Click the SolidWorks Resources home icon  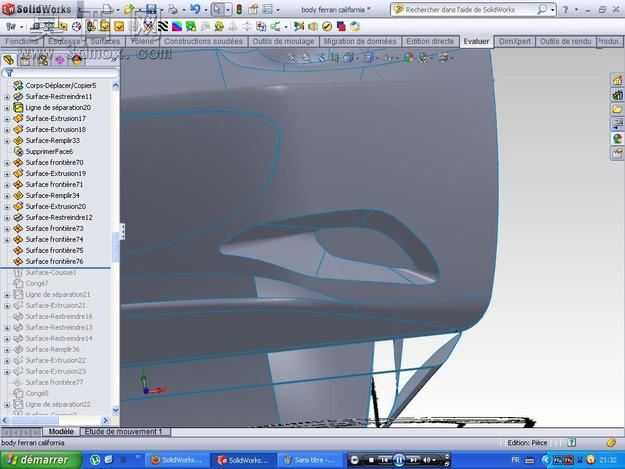coord(617,80)
